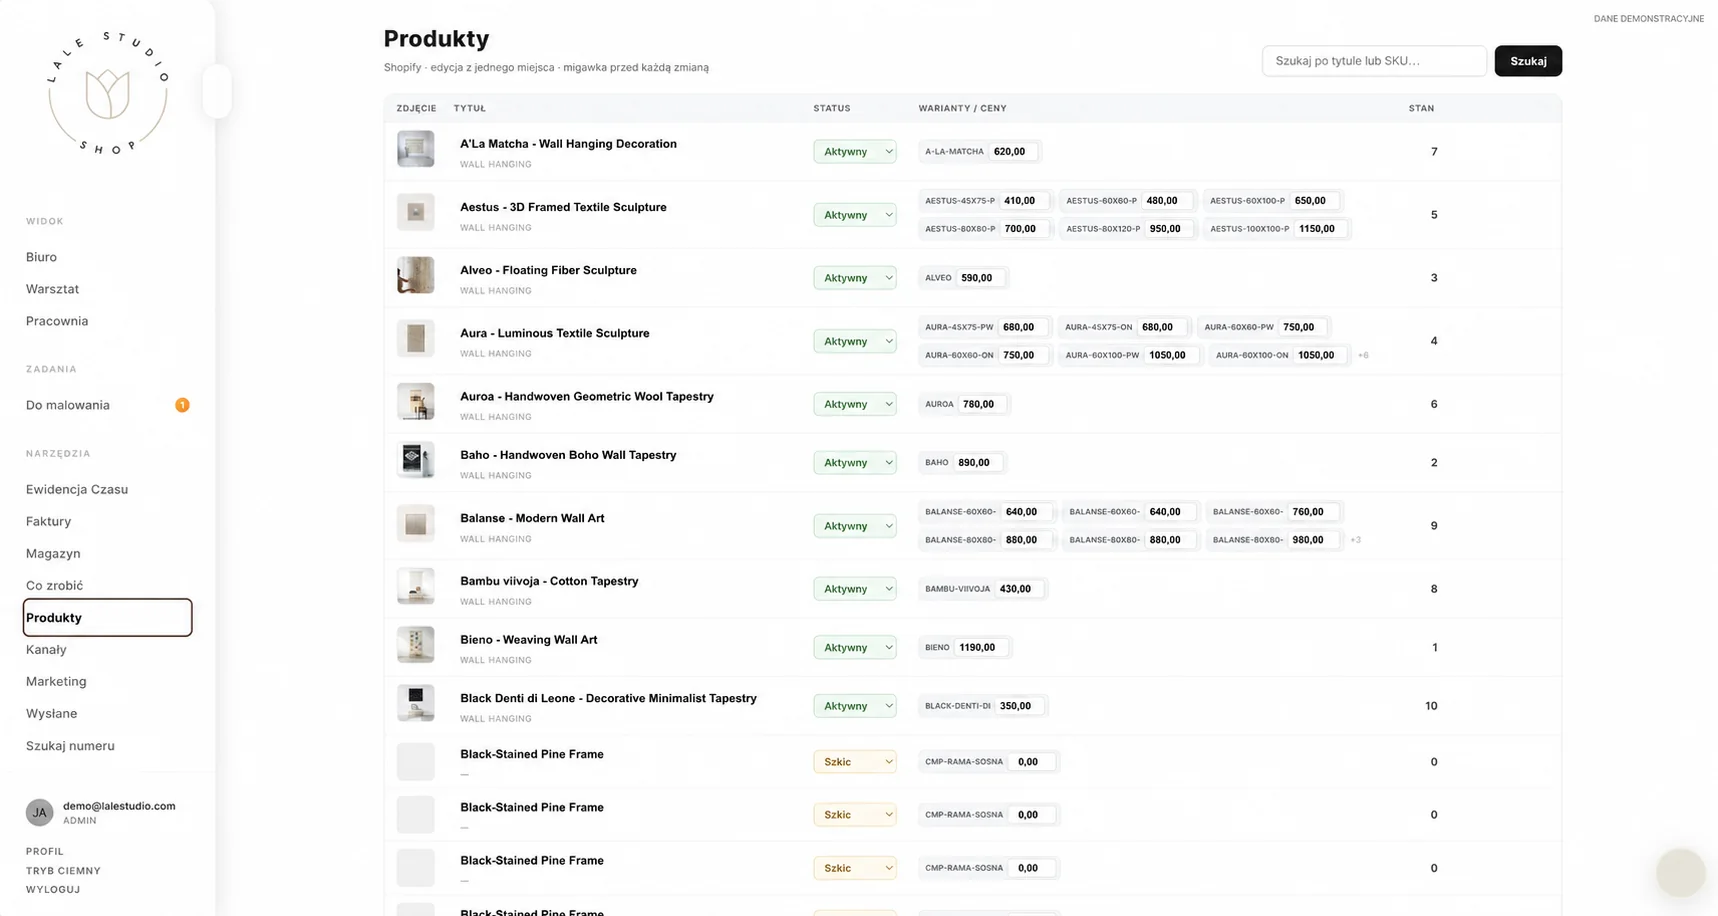Open status dropdown for A'La Matcha
The height and width of the screenshot is (916, 1718).
854,151
